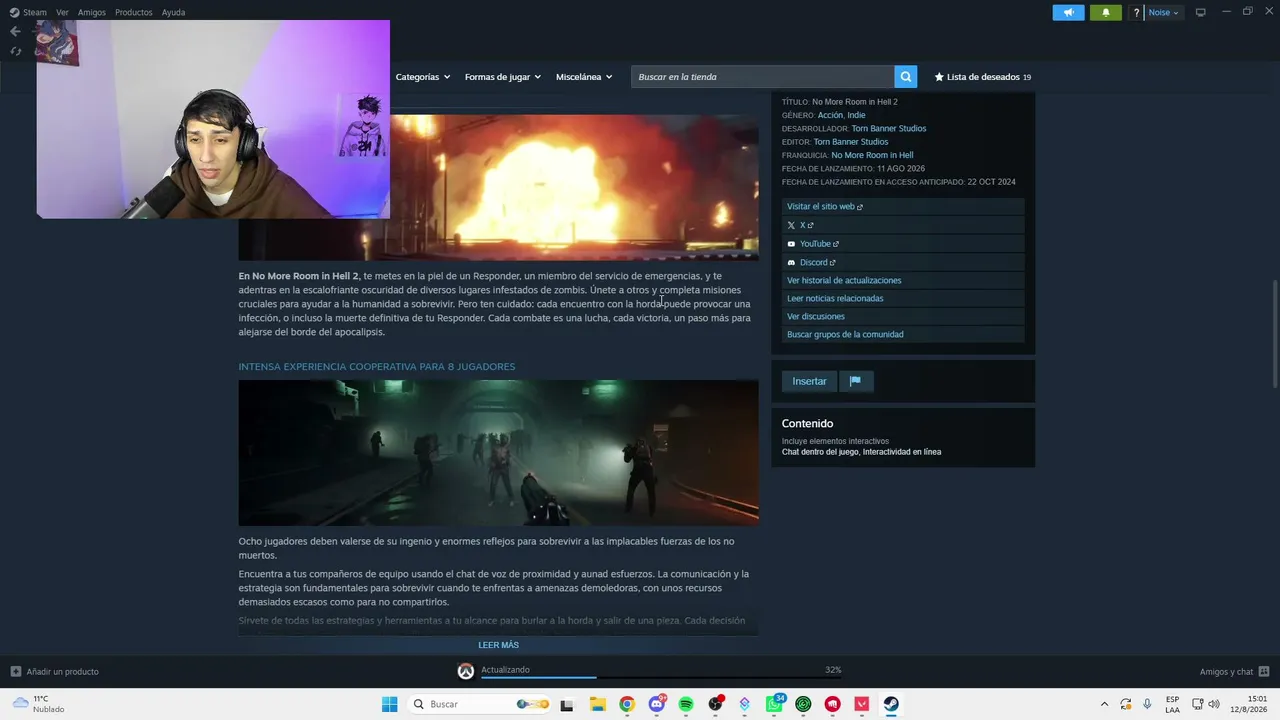The height and width of the screenshot is (720, 1280).
Task: Visit the game's website link
Action: click(903, 207)
